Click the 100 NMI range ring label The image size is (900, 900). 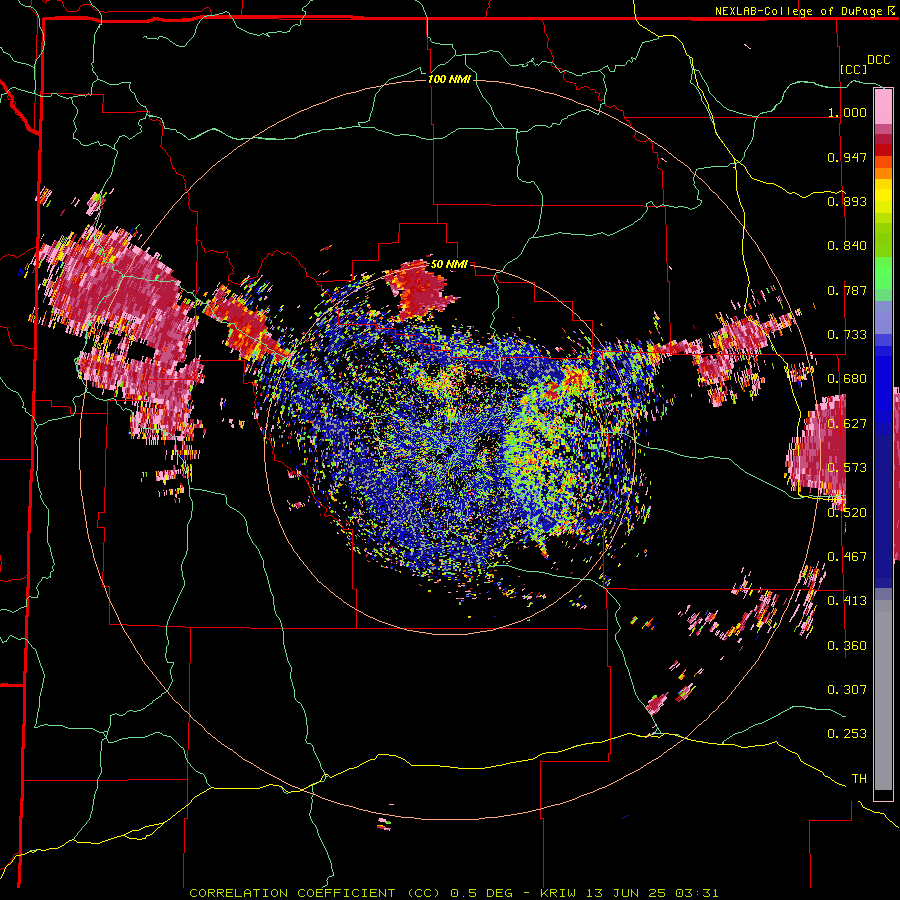[x=449, y=79]
